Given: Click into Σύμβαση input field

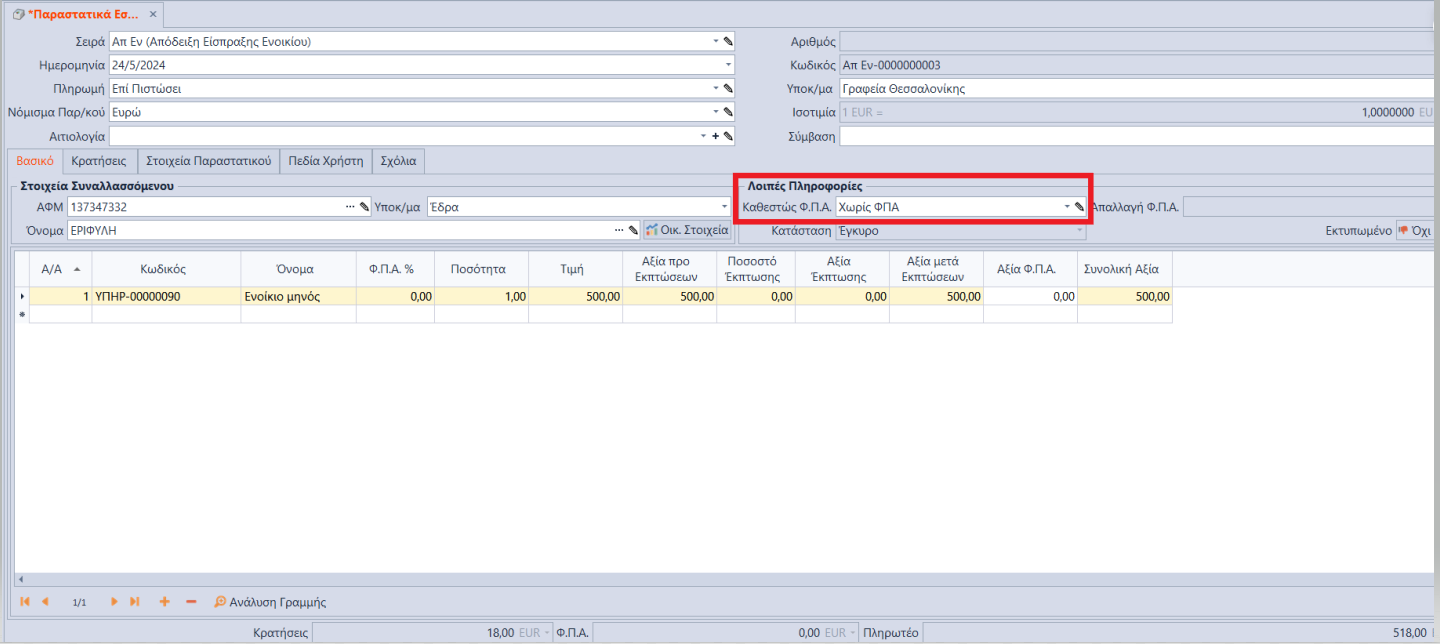Looking at the screenshot, I should click(1130, 136).
